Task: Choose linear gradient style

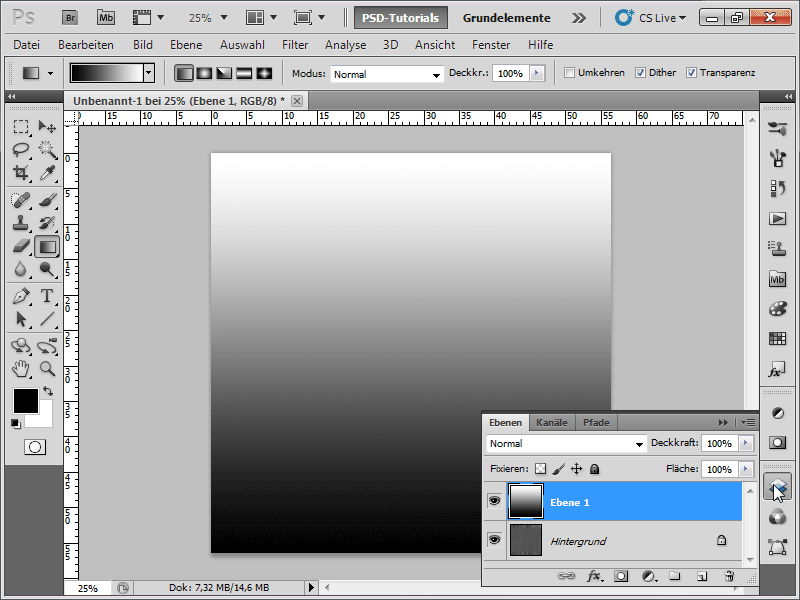Action: point(184,73)
